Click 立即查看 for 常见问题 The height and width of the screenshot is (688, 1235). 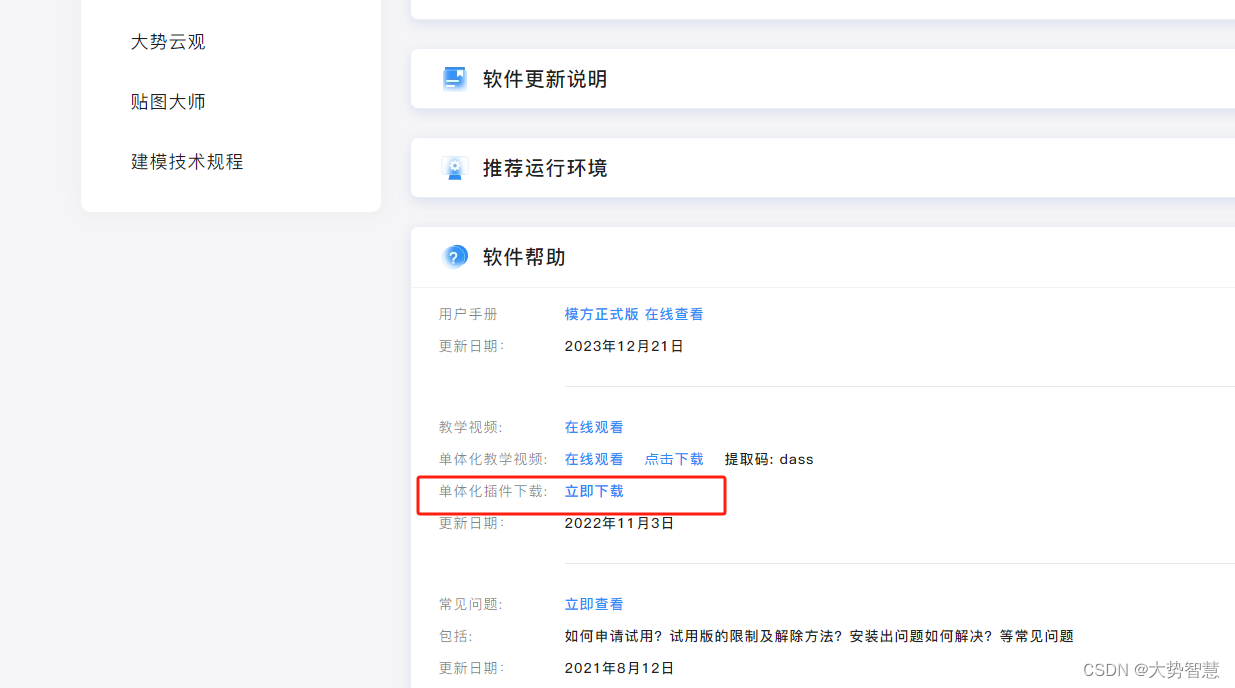click(x=594, y=604)
